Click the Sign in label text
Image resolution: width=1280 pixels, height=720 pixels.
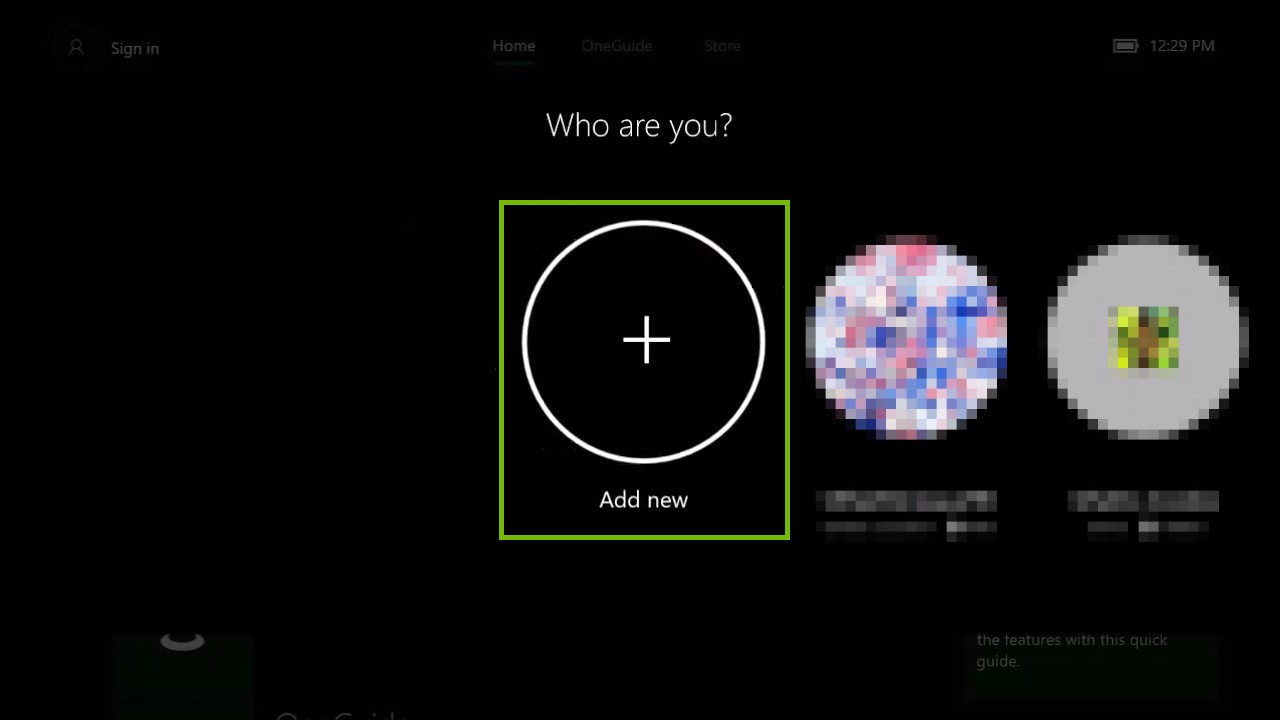click(x=134, y=48)
